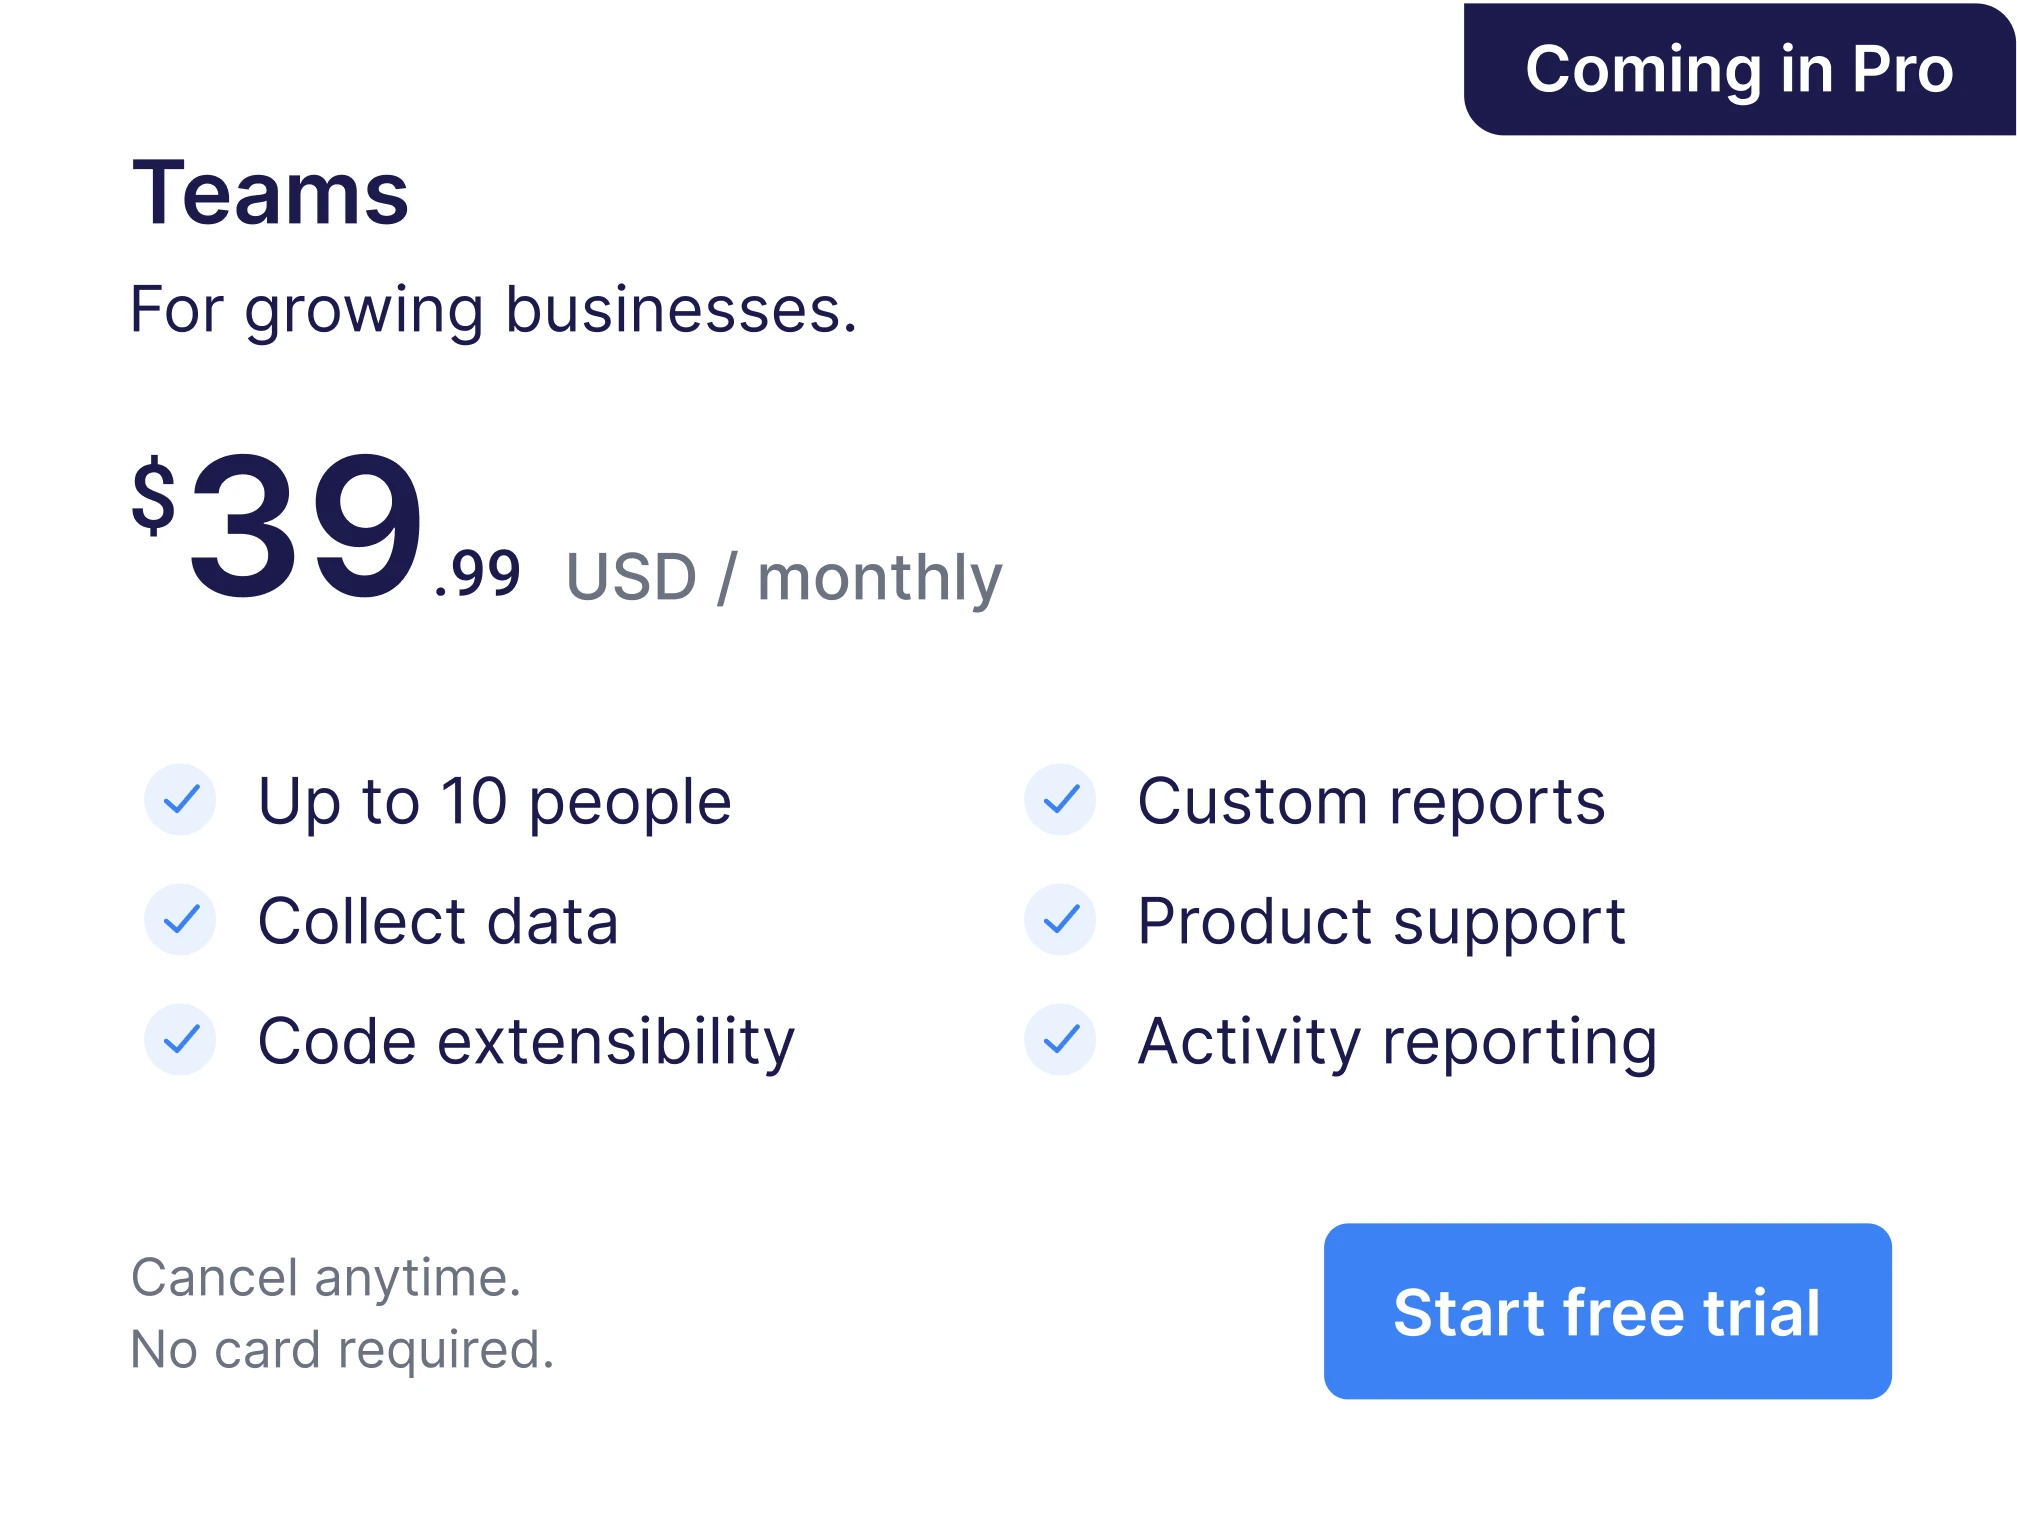The image size is (2017, 1521).
Task: Click the For growing businesses subtitle
Action: click(x=494, y=310)
